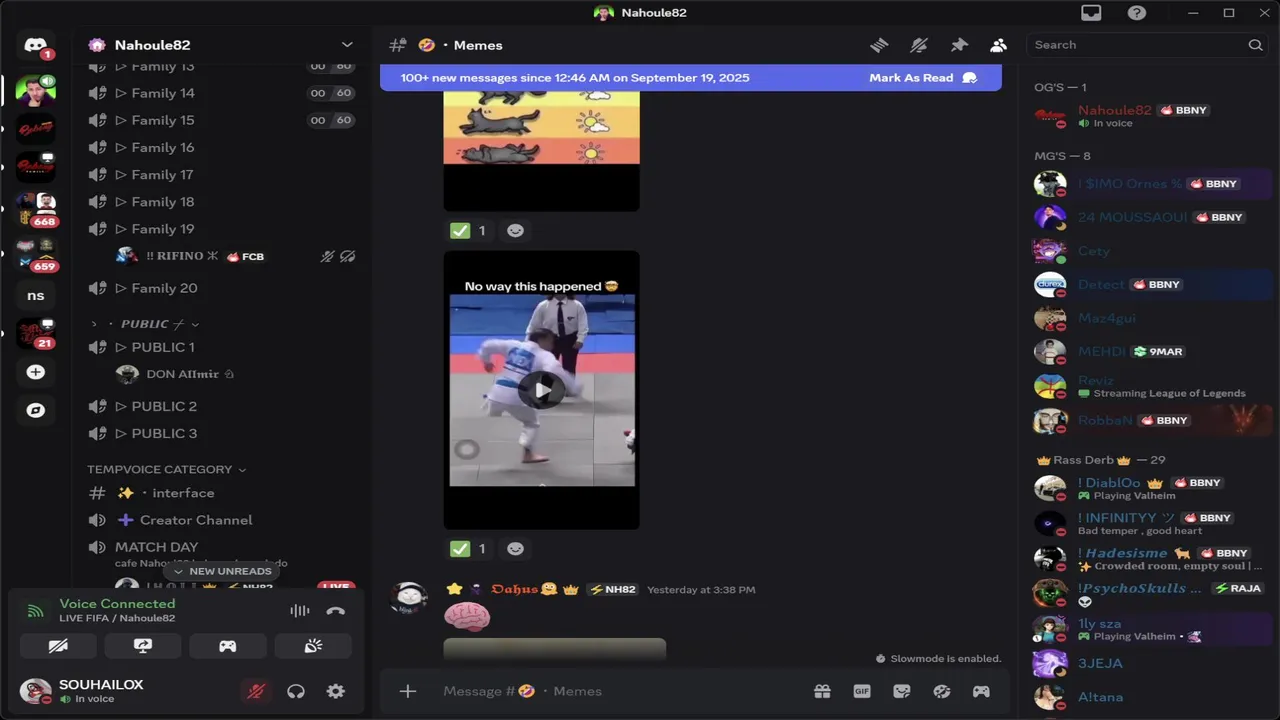Add reaction under cat image
1280x720 pixels.
click(x=515, y=231)
